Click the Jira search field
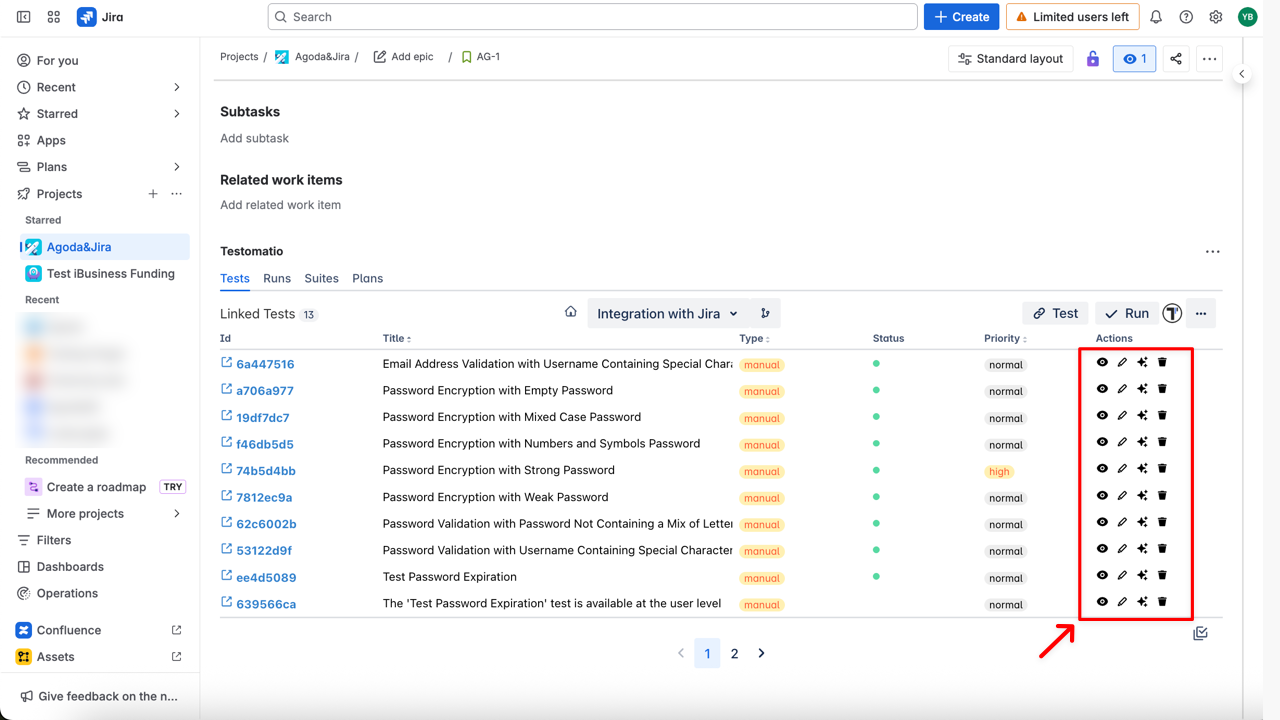This screenshot has height=720, width=1280. [x=592, y=17]
